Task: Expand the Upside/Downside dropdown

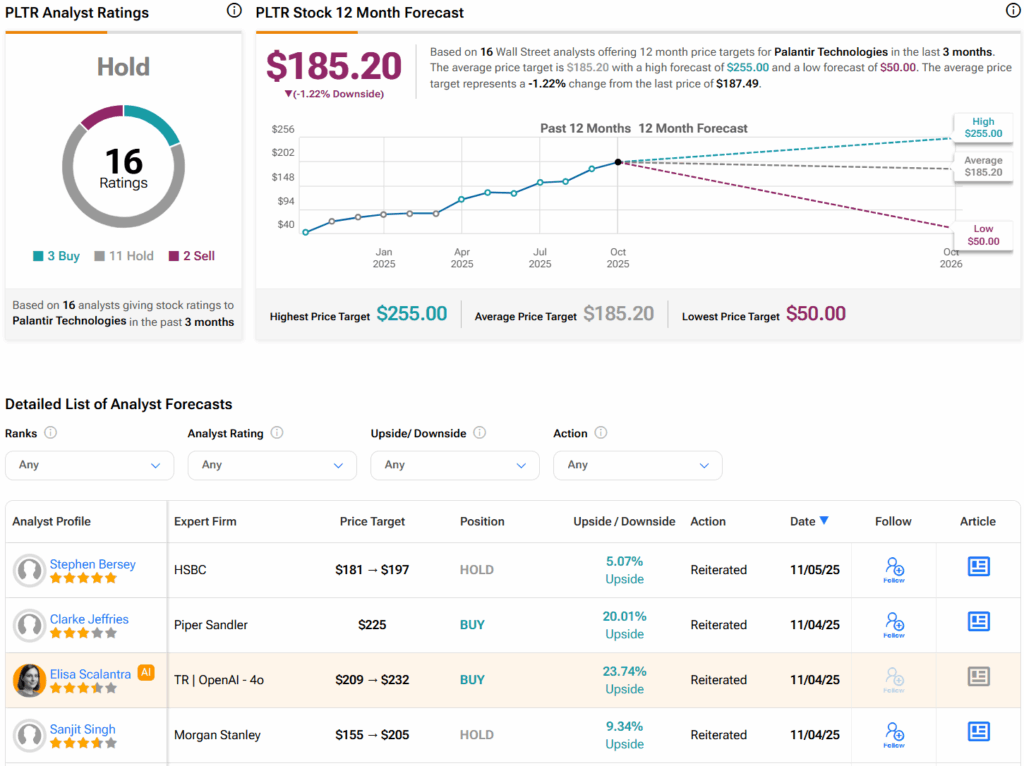Action: (455, 465)
